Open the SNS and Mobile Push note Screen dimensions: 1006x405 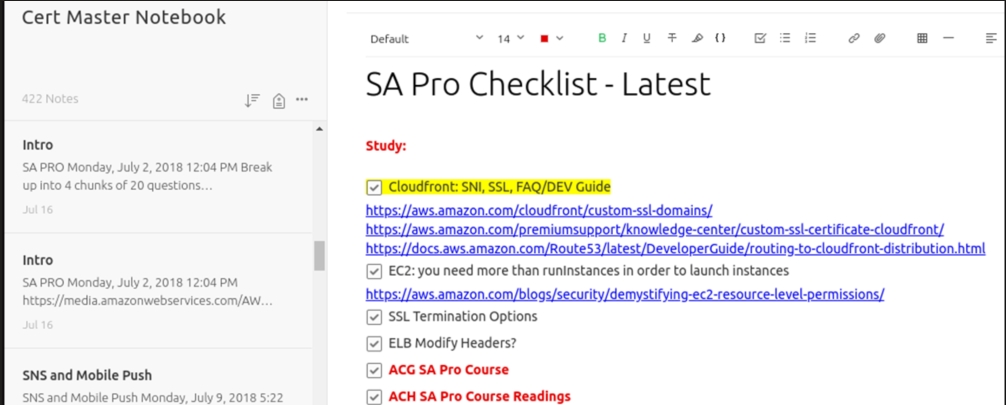[x=158, y=379]
